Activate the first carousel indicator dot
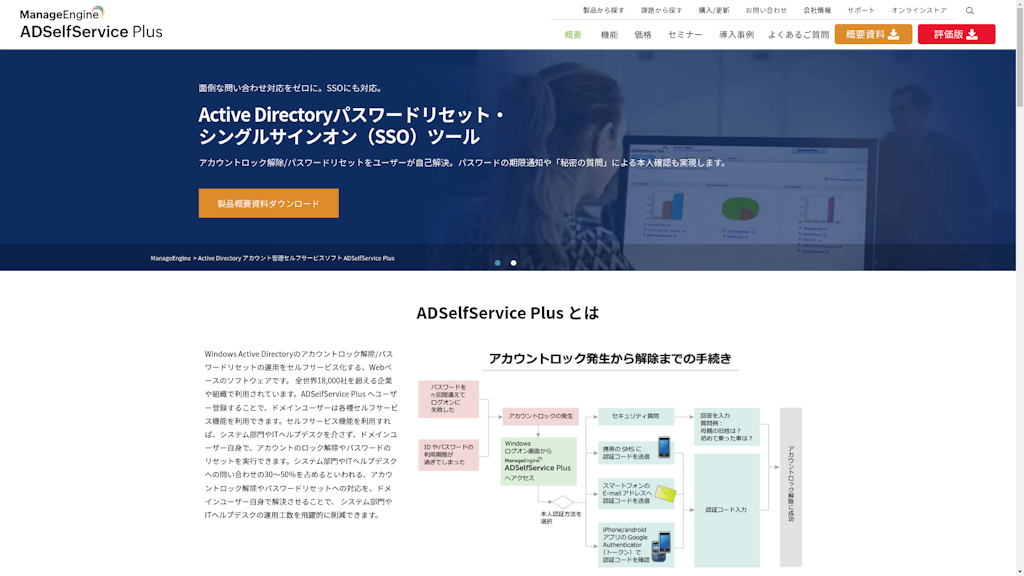Image resolution: width=1024 pixels, height=576 pixels. (x=497, y=262)
